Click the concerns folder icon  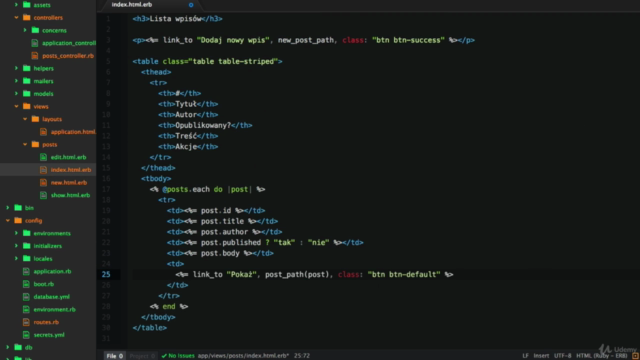pos(35,30)
